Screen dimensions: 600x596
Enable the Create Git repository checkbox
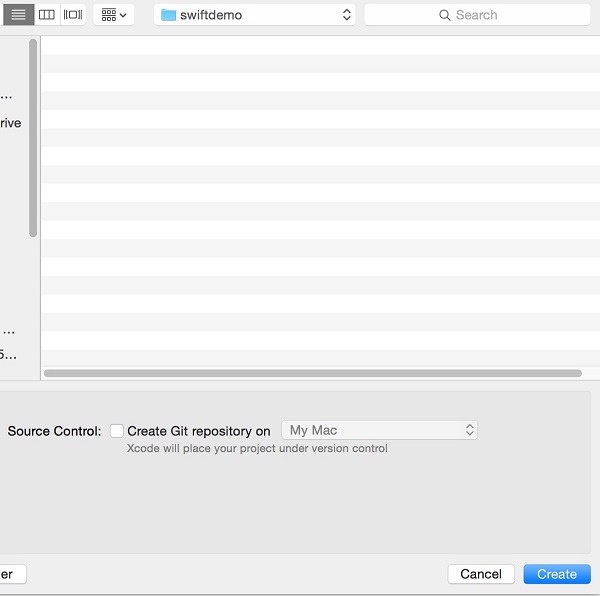click(x=117, y=431)
